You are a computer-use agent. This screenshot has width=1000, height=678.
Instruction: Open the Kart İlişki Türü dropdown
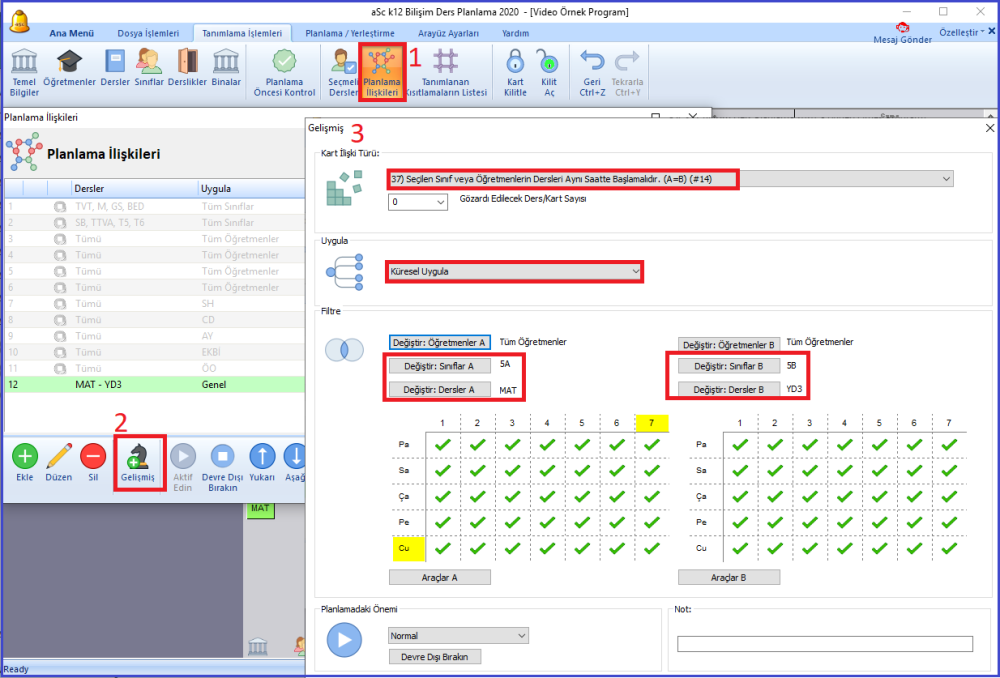670,179
